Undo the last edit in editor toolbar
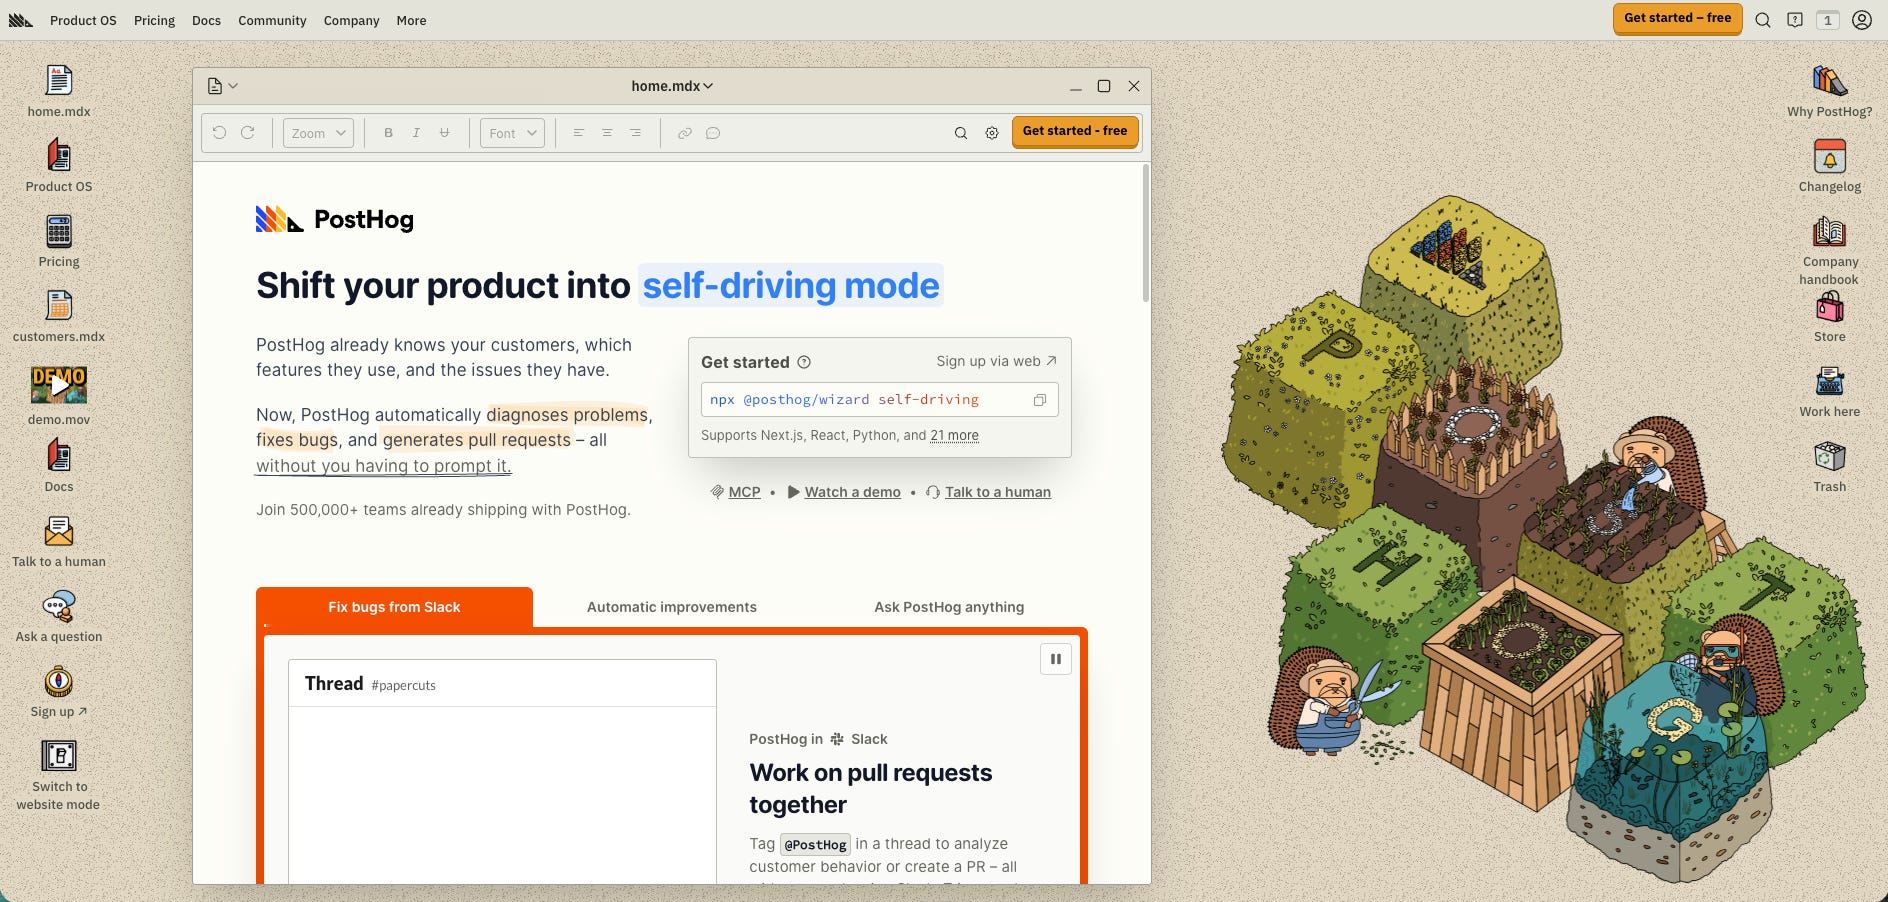 click(220, 133)
